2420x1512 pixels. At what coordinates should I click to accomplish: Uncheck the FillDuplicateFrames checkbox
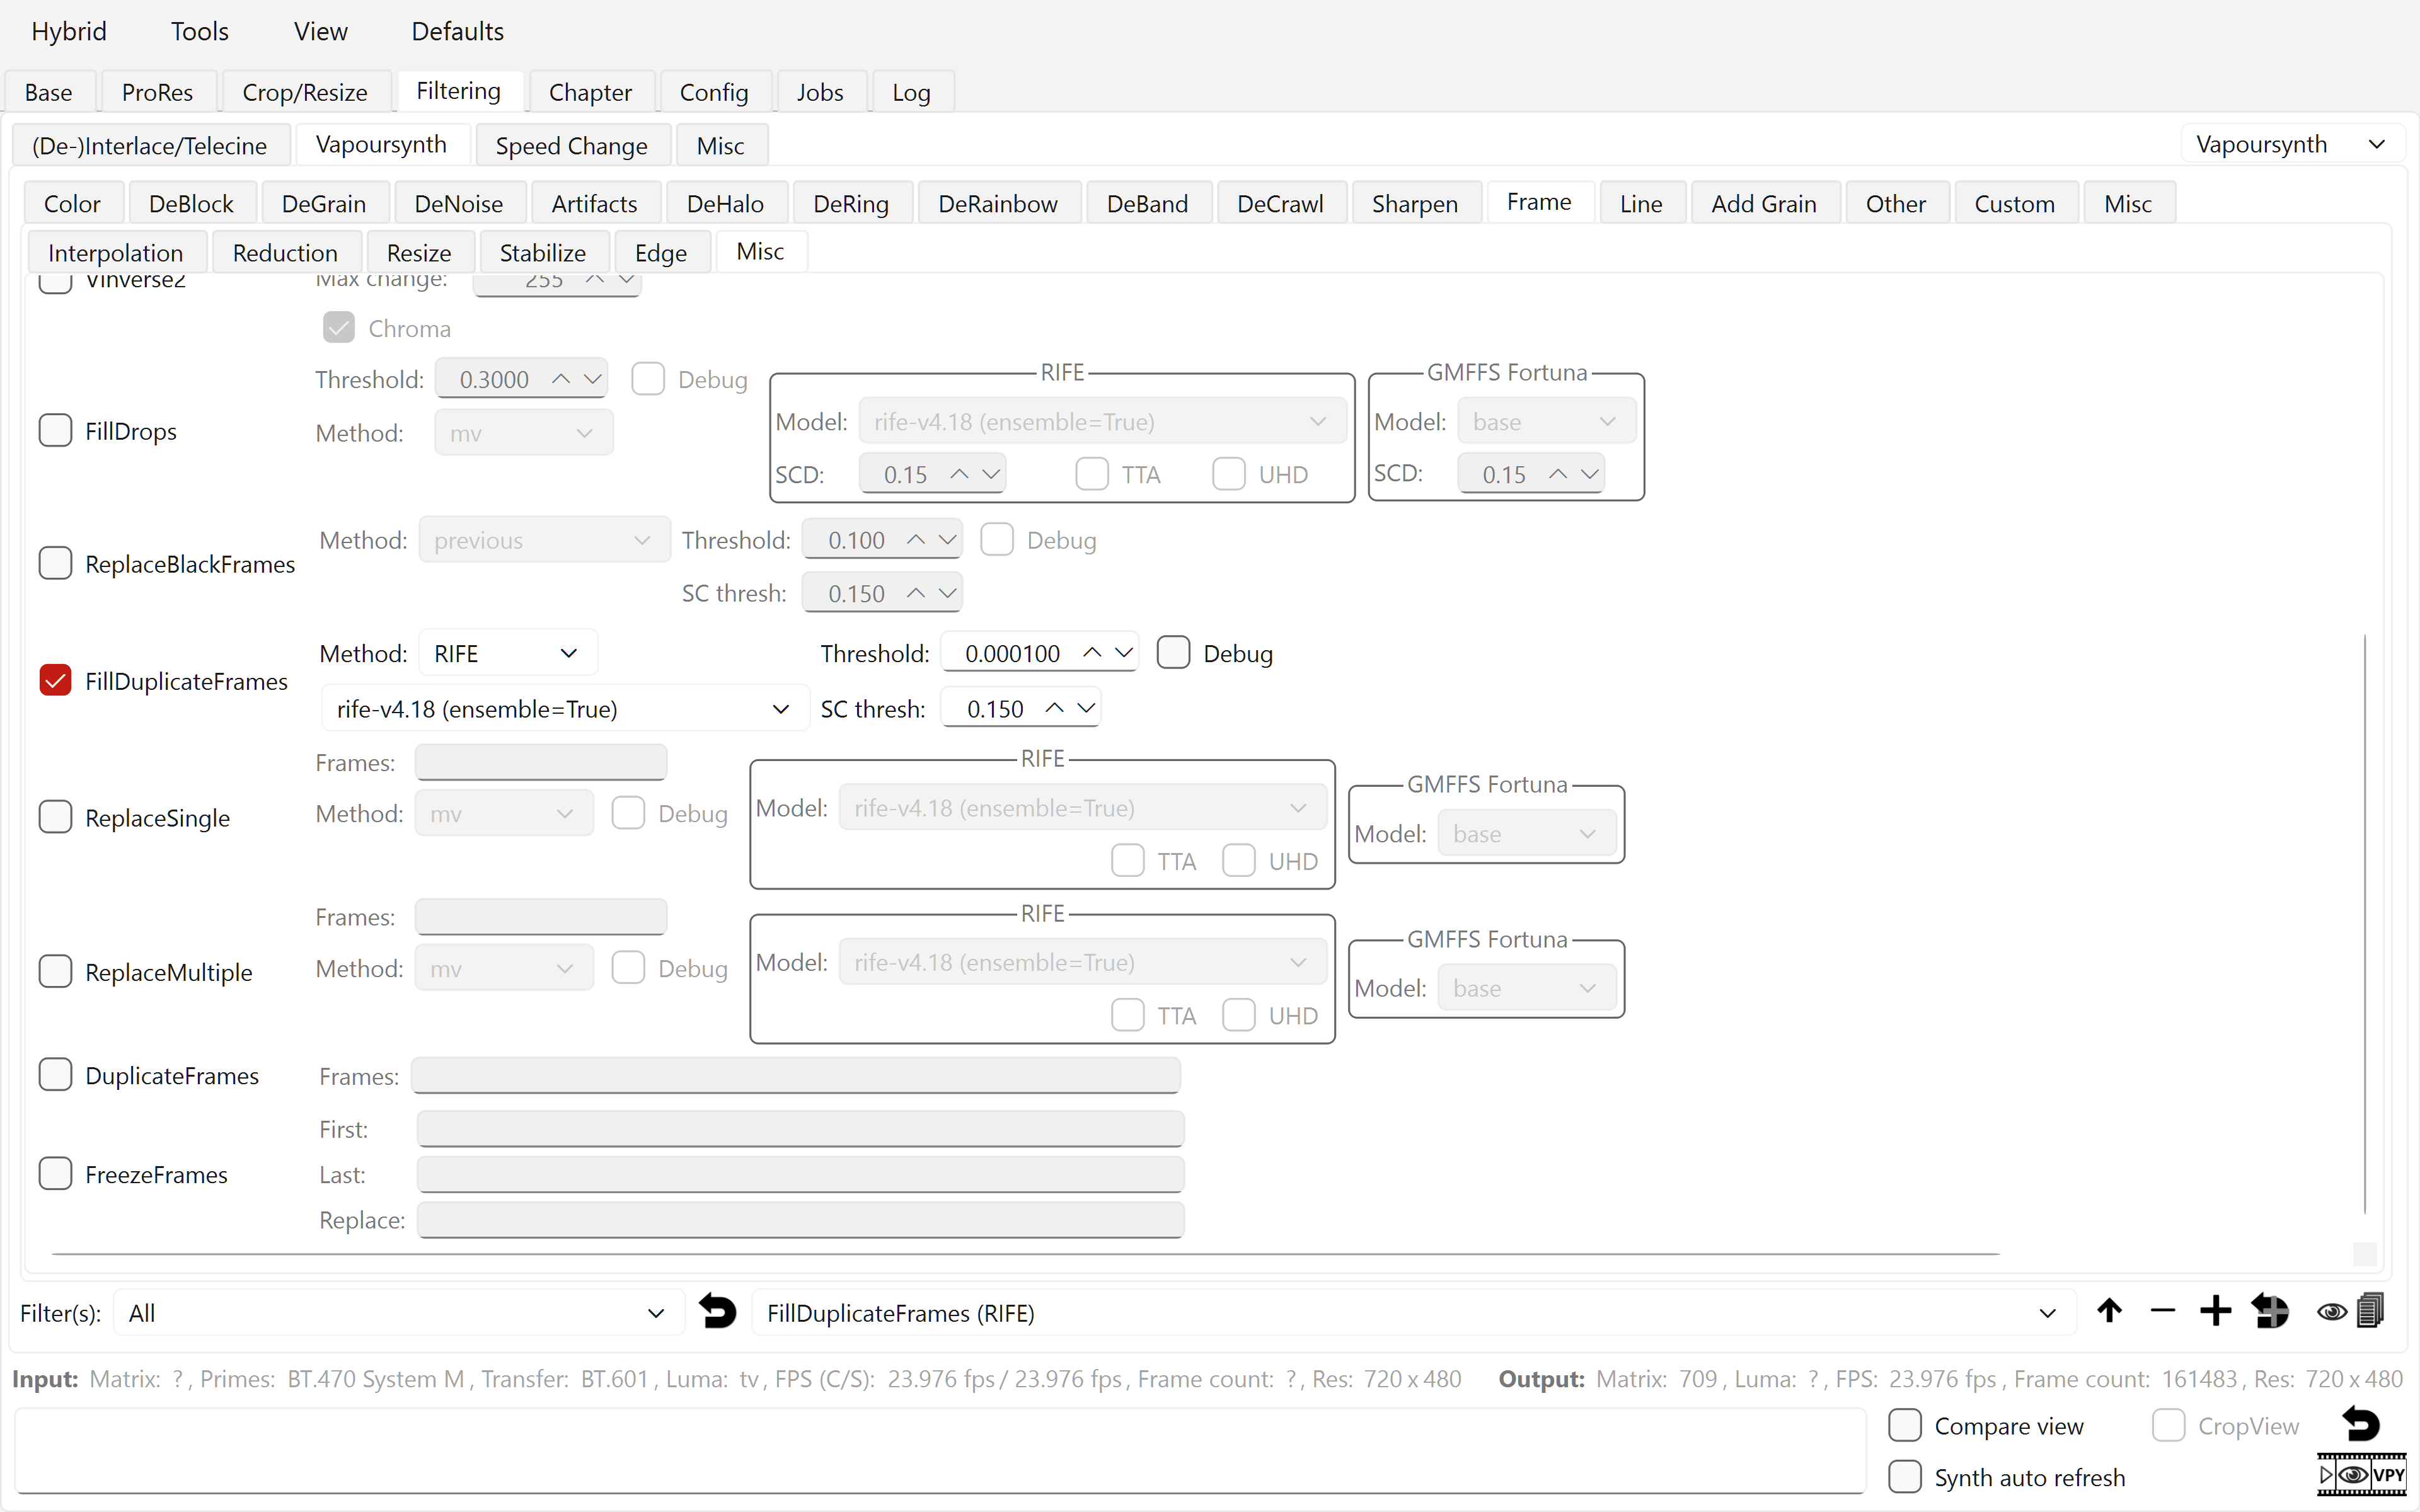coord(55,681)
